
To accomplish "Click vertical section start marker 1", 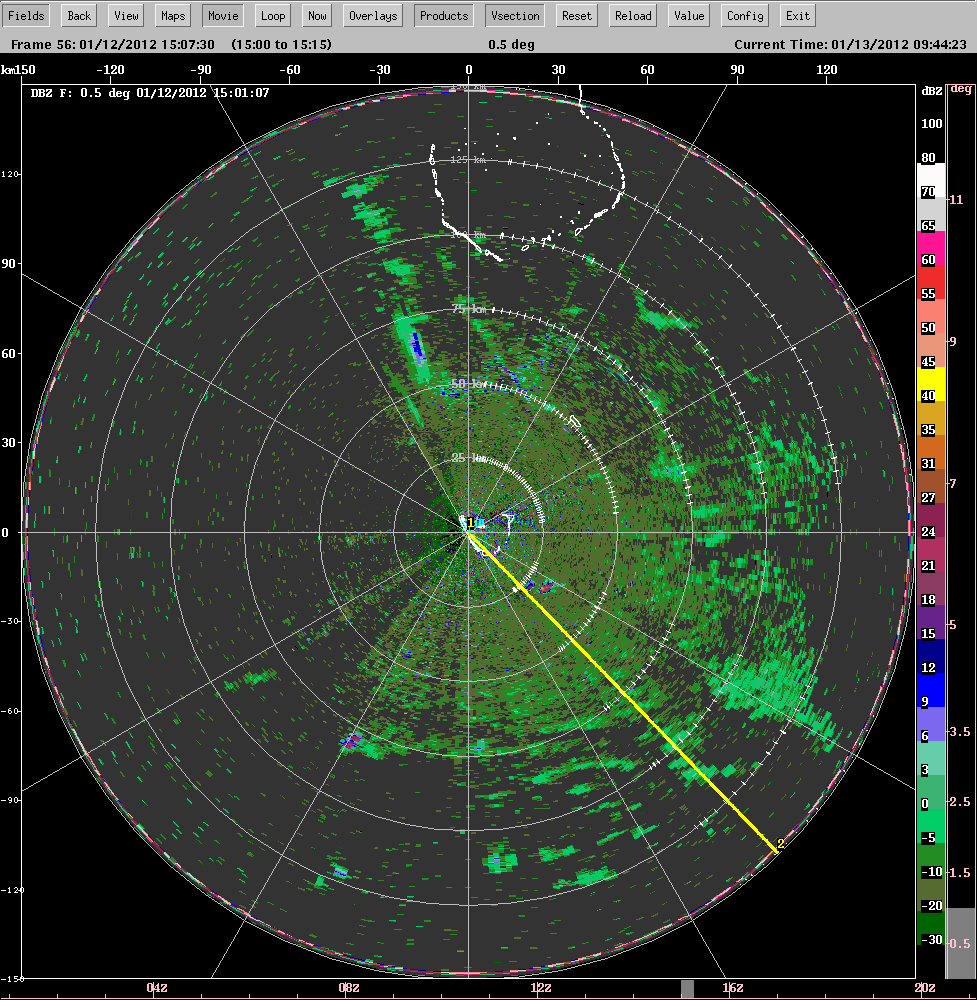I will [471, 523].
